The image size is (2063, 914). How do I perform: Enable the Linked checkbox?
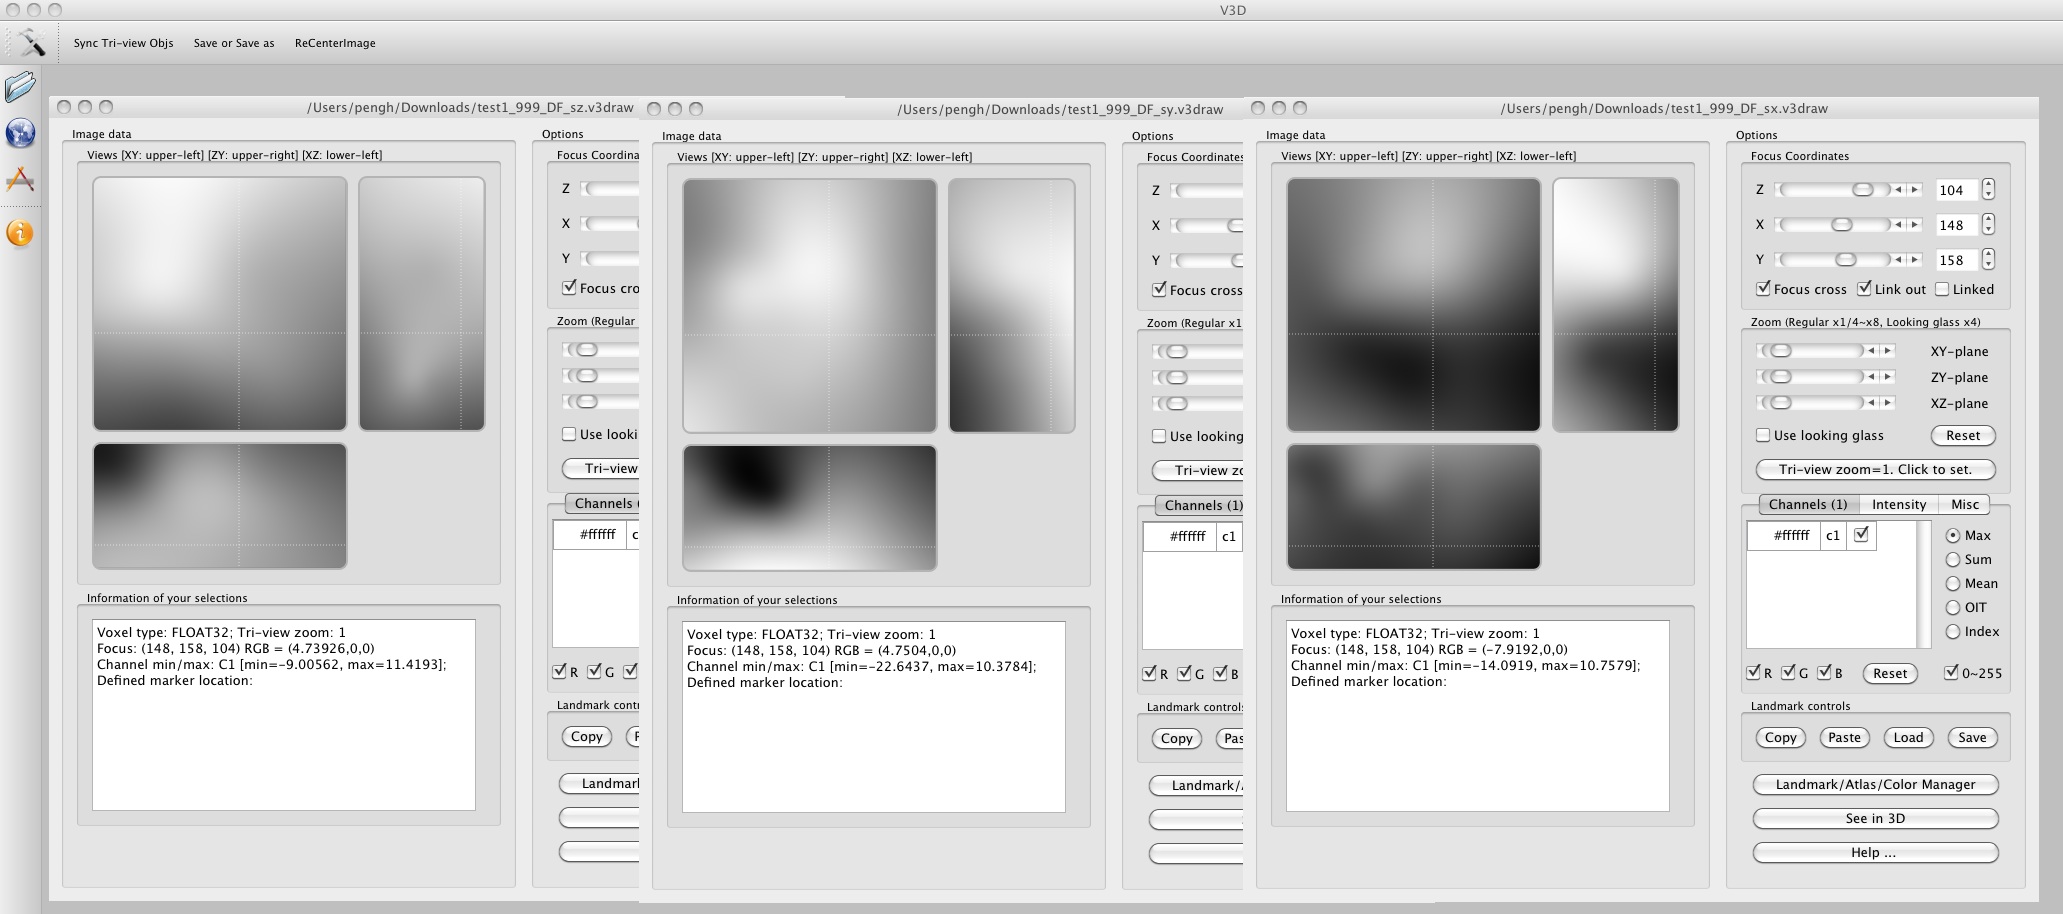coord(1942,289)
